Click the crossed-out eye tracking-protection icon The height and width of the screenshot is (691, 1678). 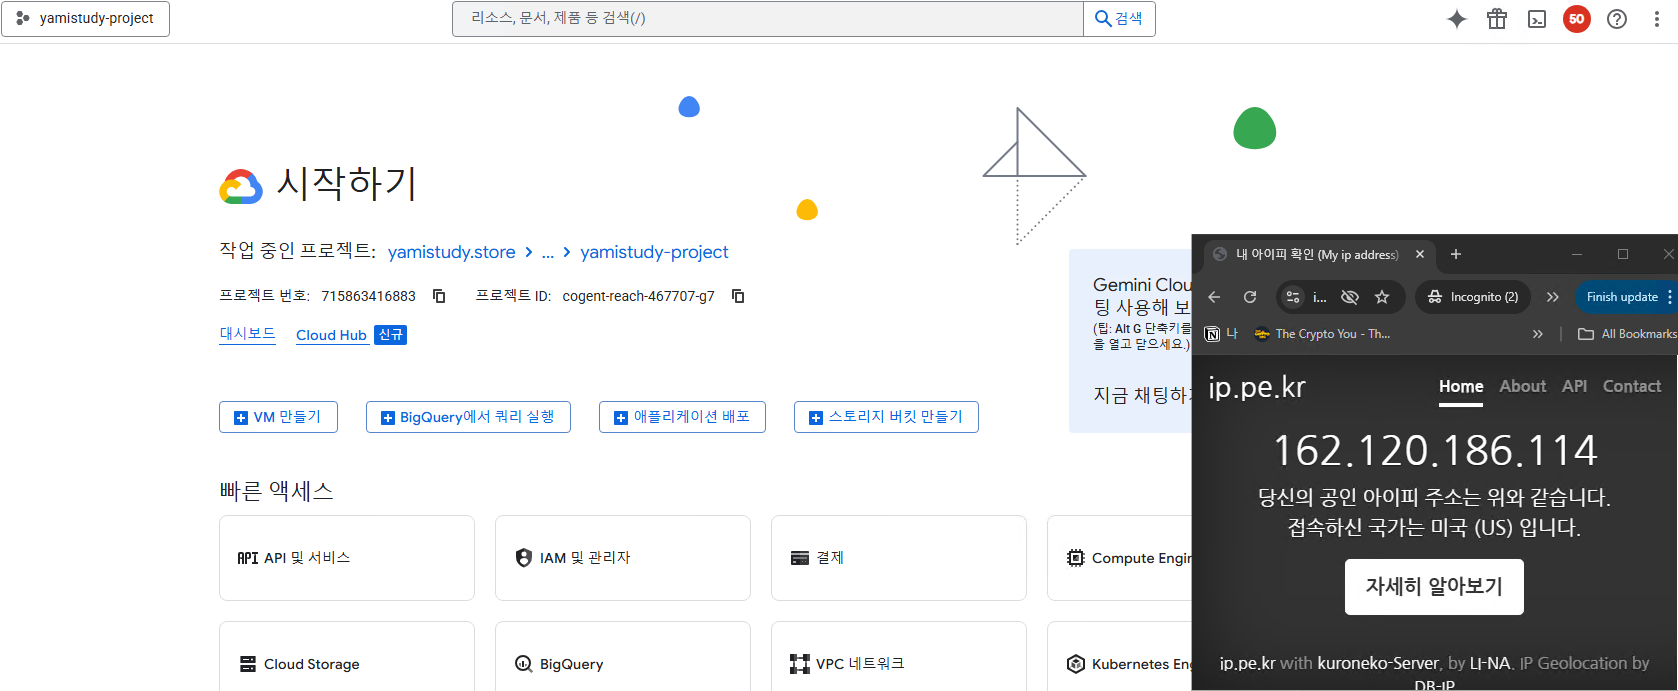point(1350,297)
